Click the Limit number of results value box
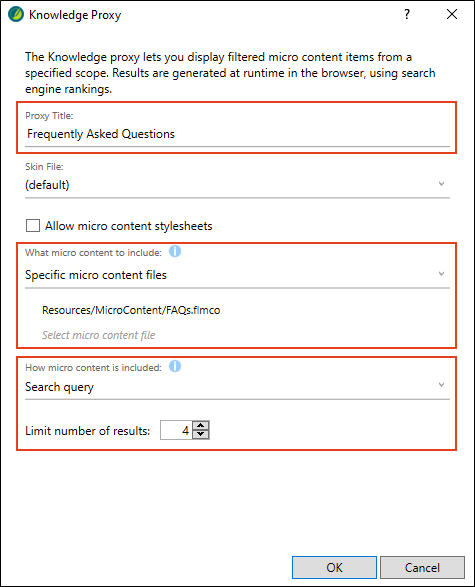The width and height of the screenshot is (475, 587). point(176,430)
